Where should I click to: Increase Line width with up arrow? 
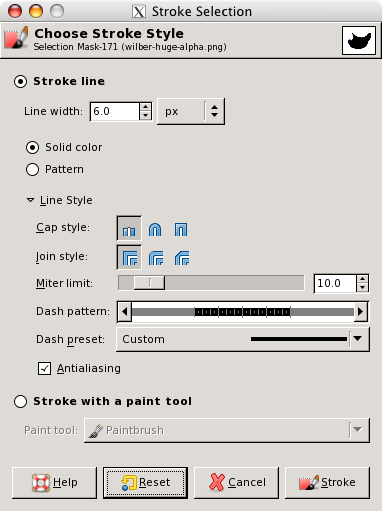[145, 107]
